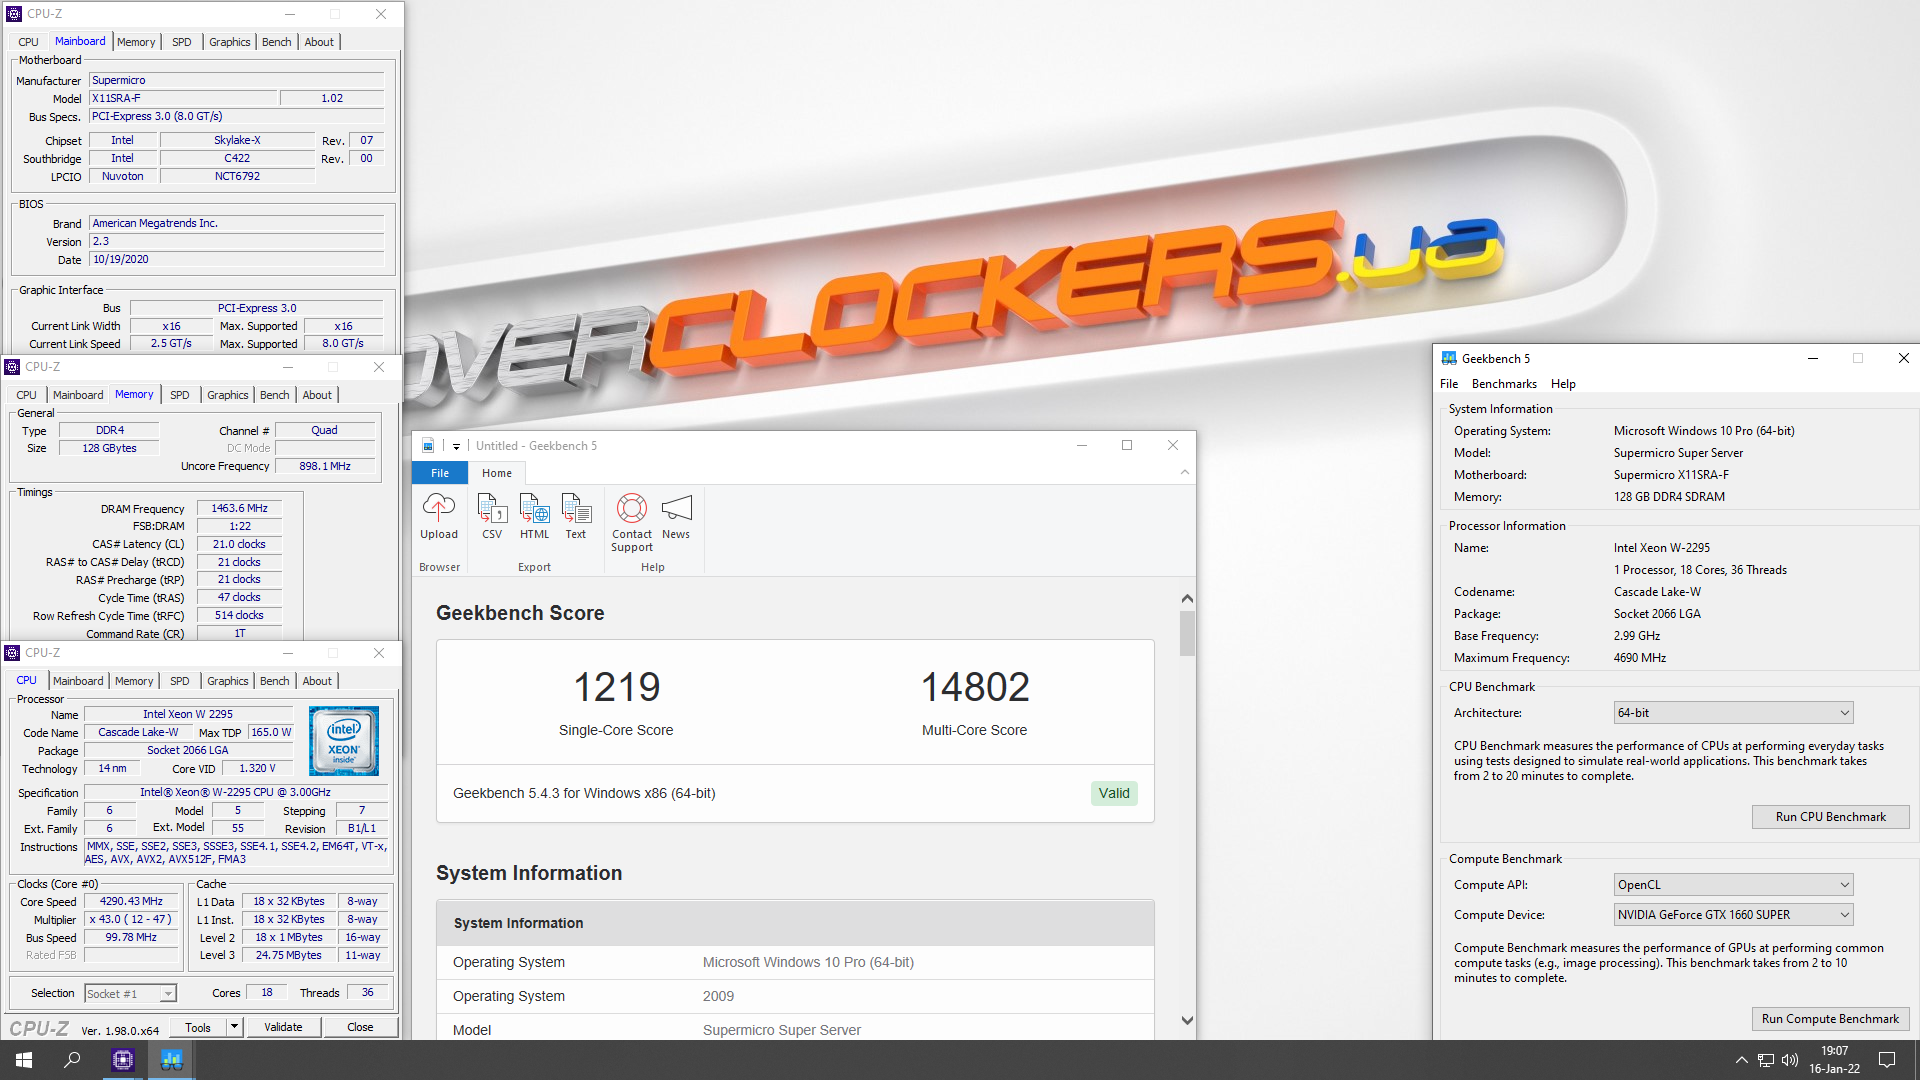This screenshot has height=1080, width=1920.
Task: Collapse the Geekbench ribbon
Action: [x=1185, y=473]
